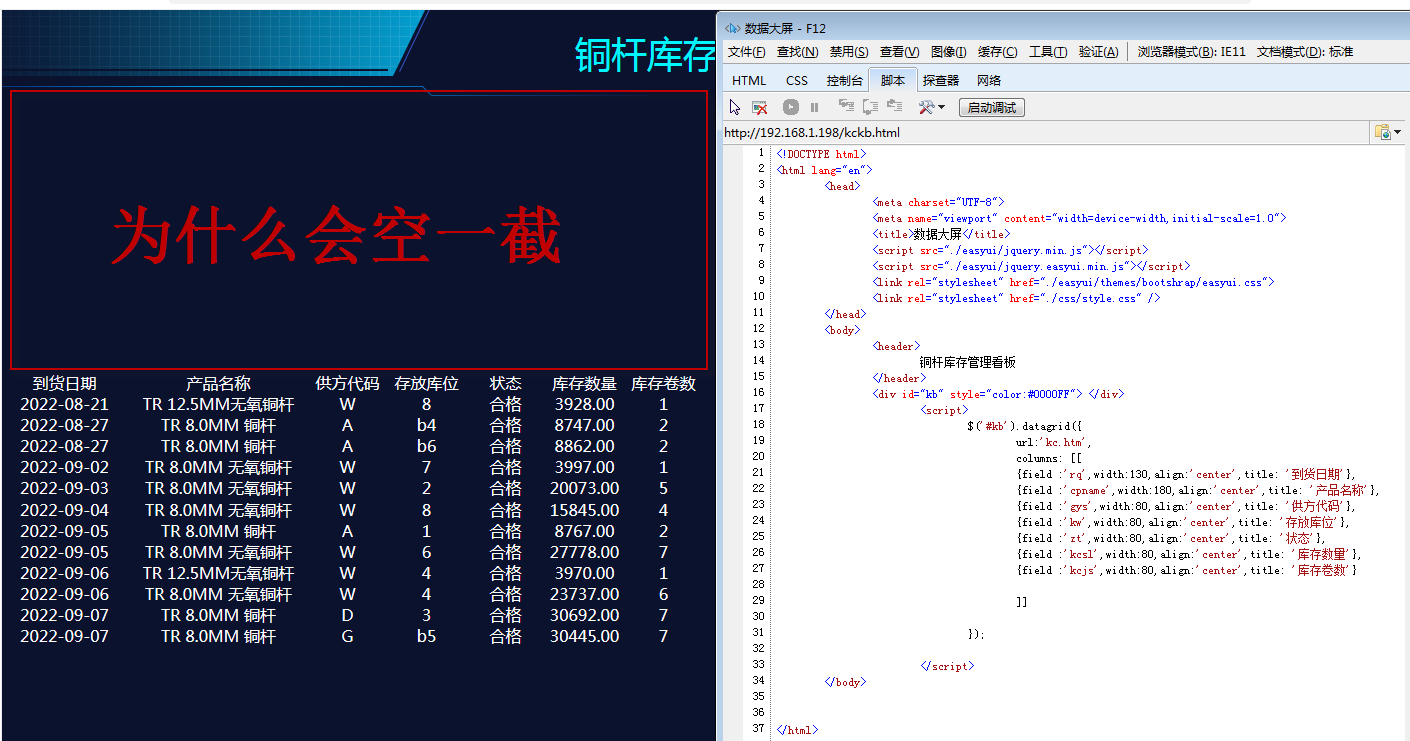Open the hammer tools settings dropdown

tap(932, 107)
